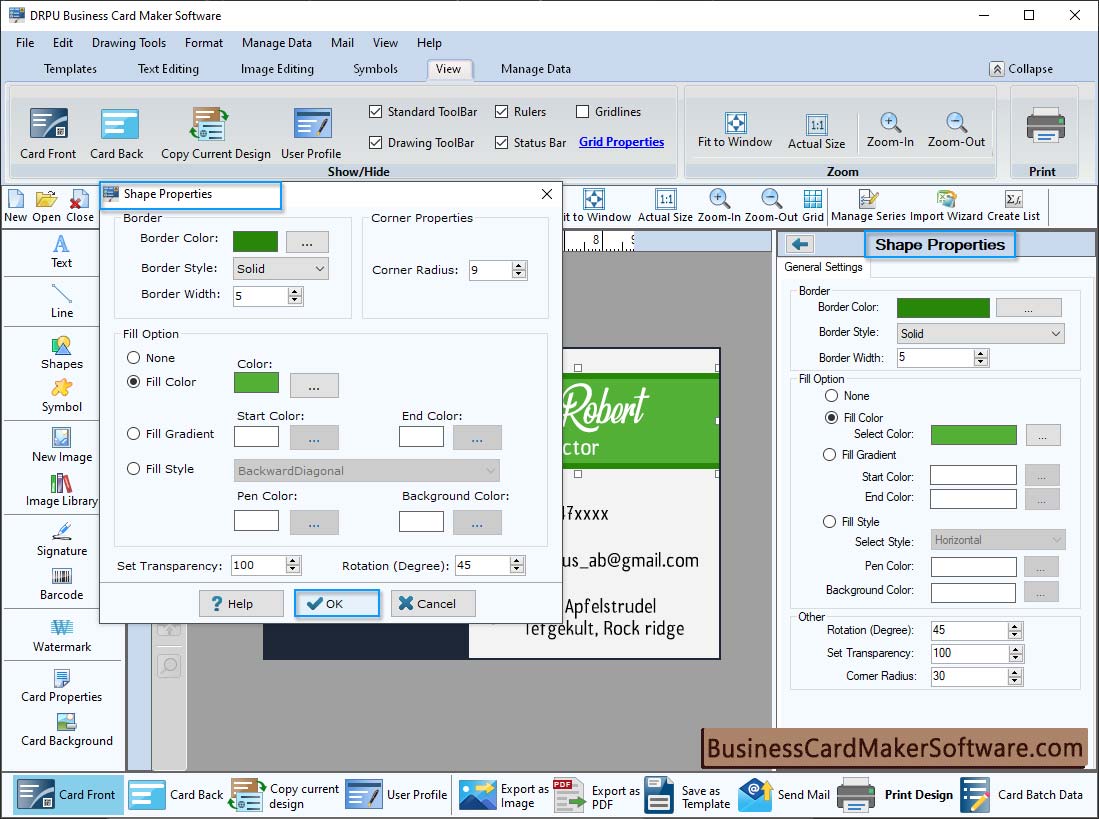
Task: Click the Card Front ribbon icon
Action: (x=48, y=133)
